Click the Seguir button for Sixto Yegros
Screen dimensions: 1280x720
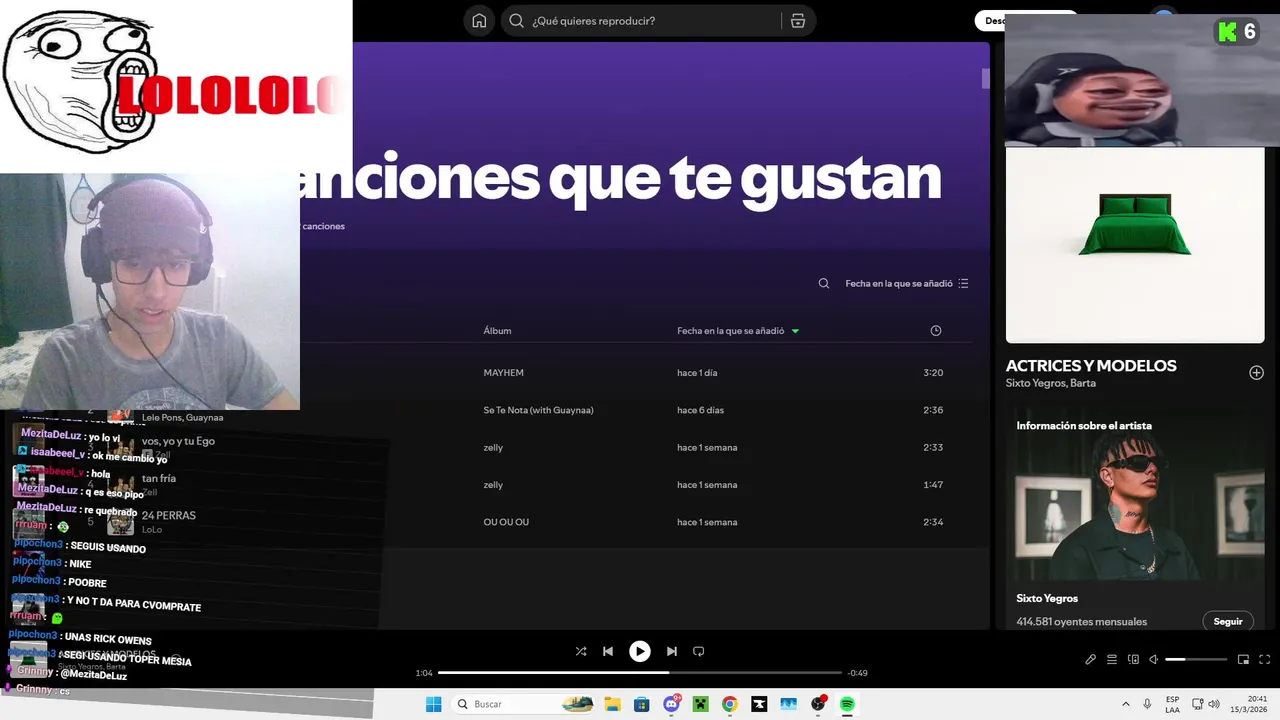(1228, 621)
